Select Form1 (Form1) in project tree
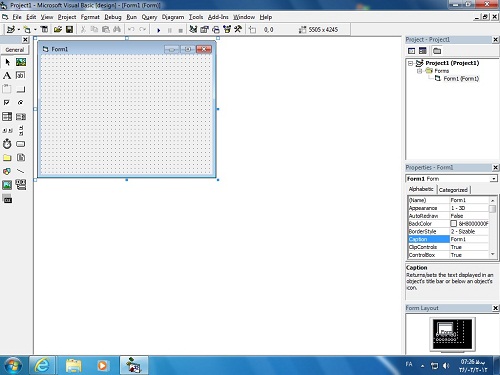 tap(461, 79)
